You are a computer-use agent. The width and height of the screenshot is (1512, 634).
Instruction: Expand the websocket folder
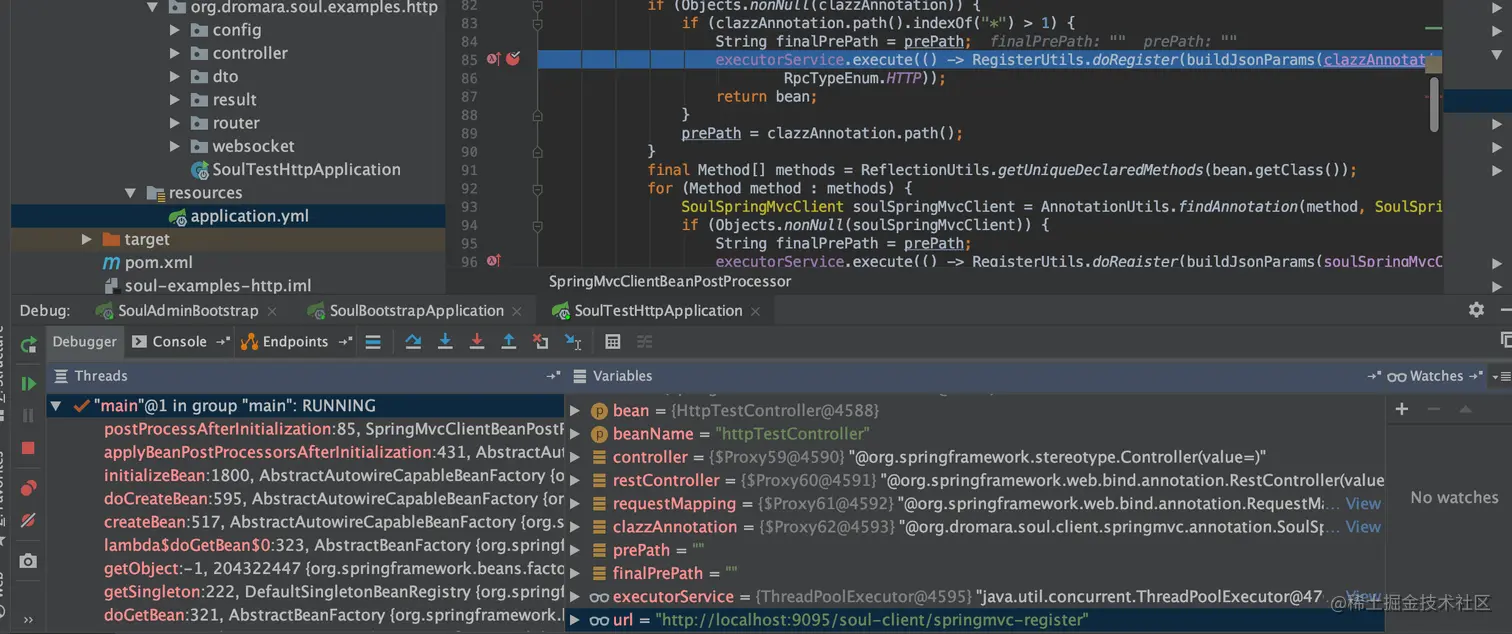point(175,146)
